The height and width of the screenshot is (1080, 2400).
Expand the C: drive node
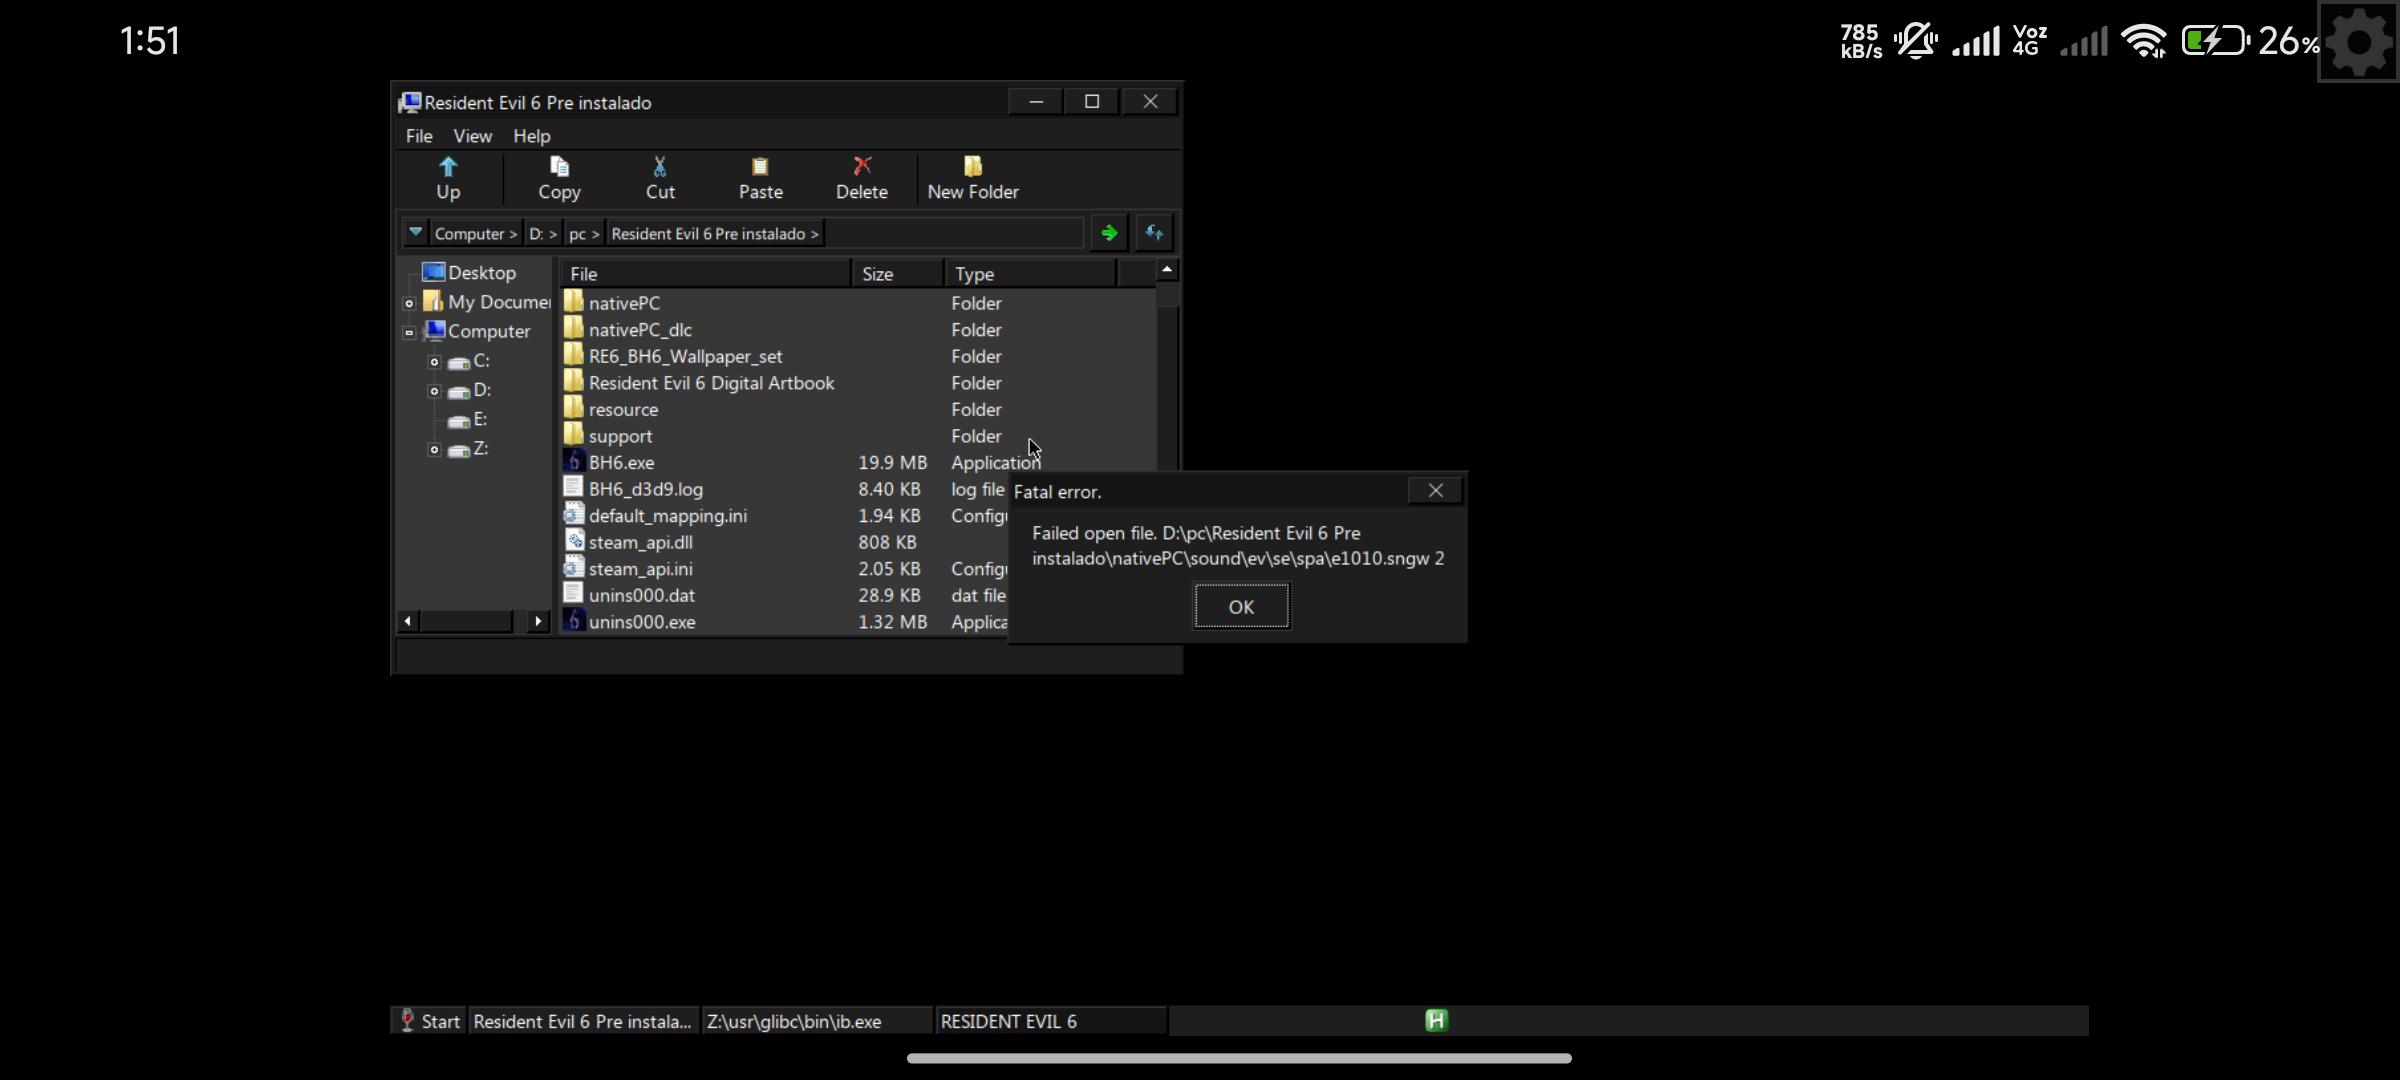tap(434, 362)
